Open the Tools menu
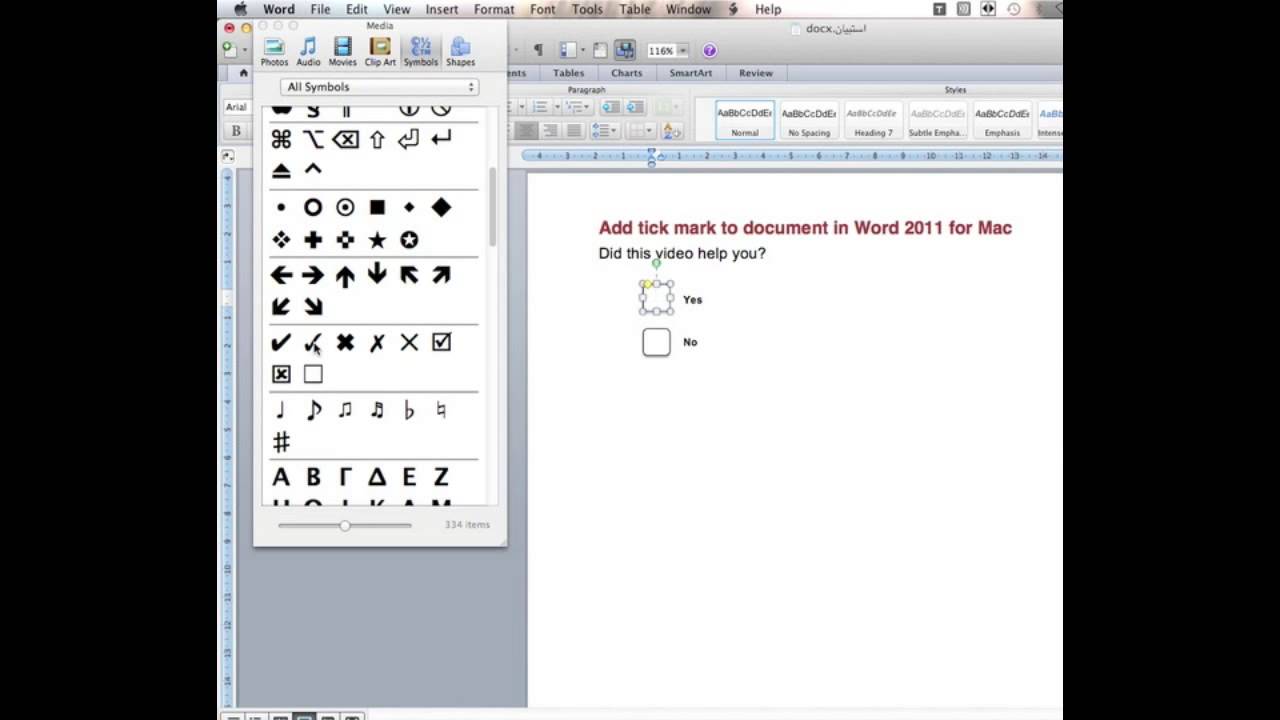 click(x=587, y=9)
